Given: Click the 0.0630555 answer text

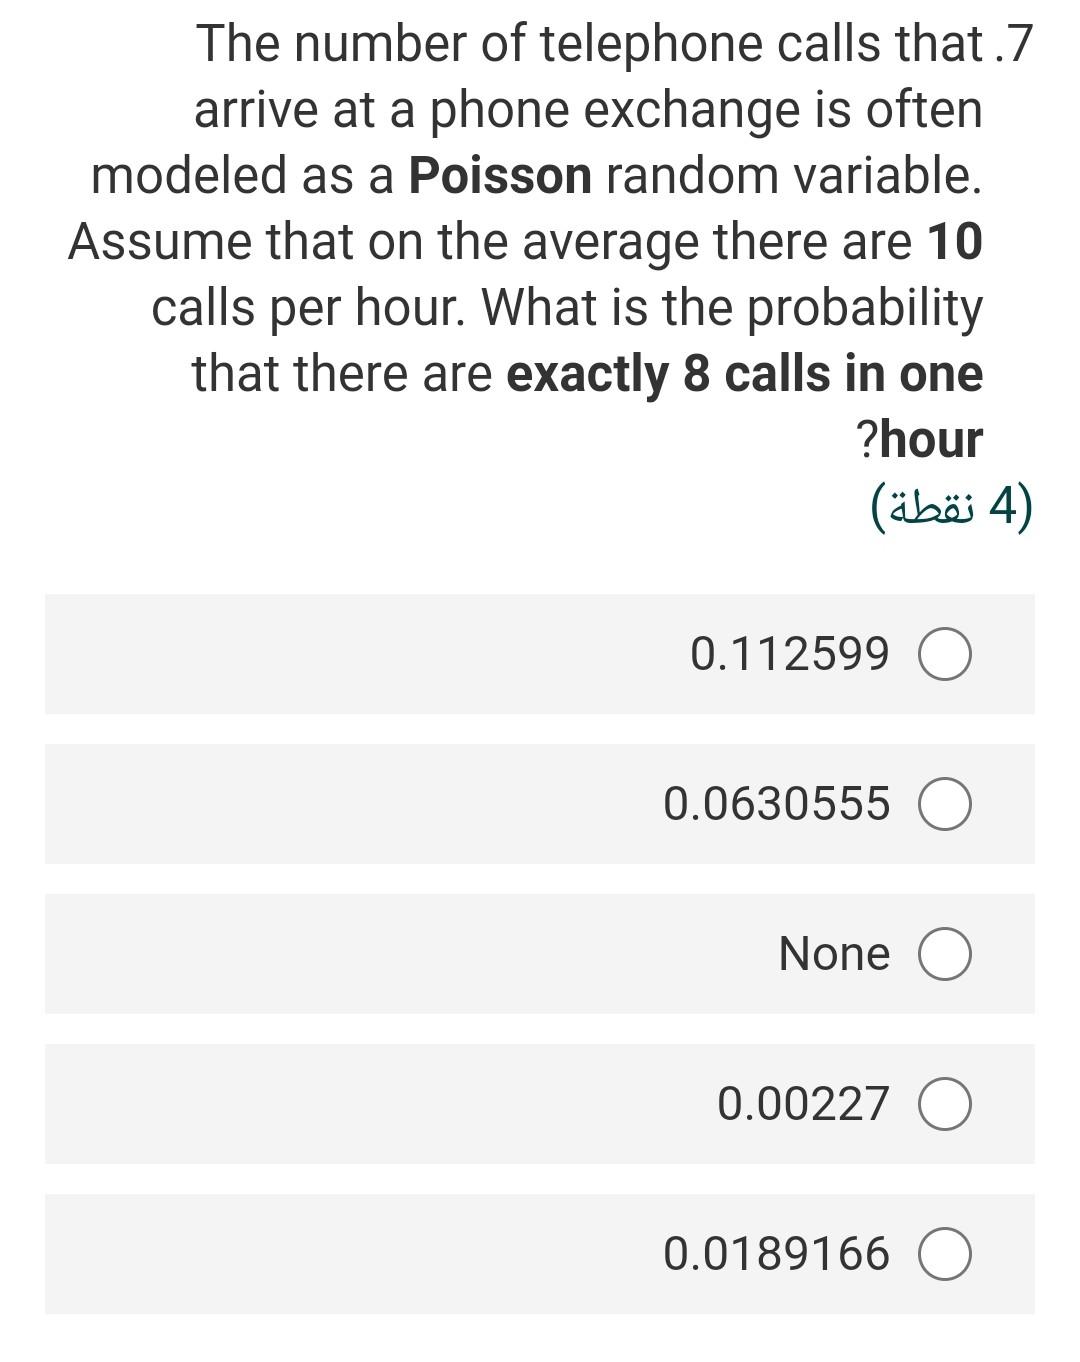Looking at the screenshot, I should (776, 804).
